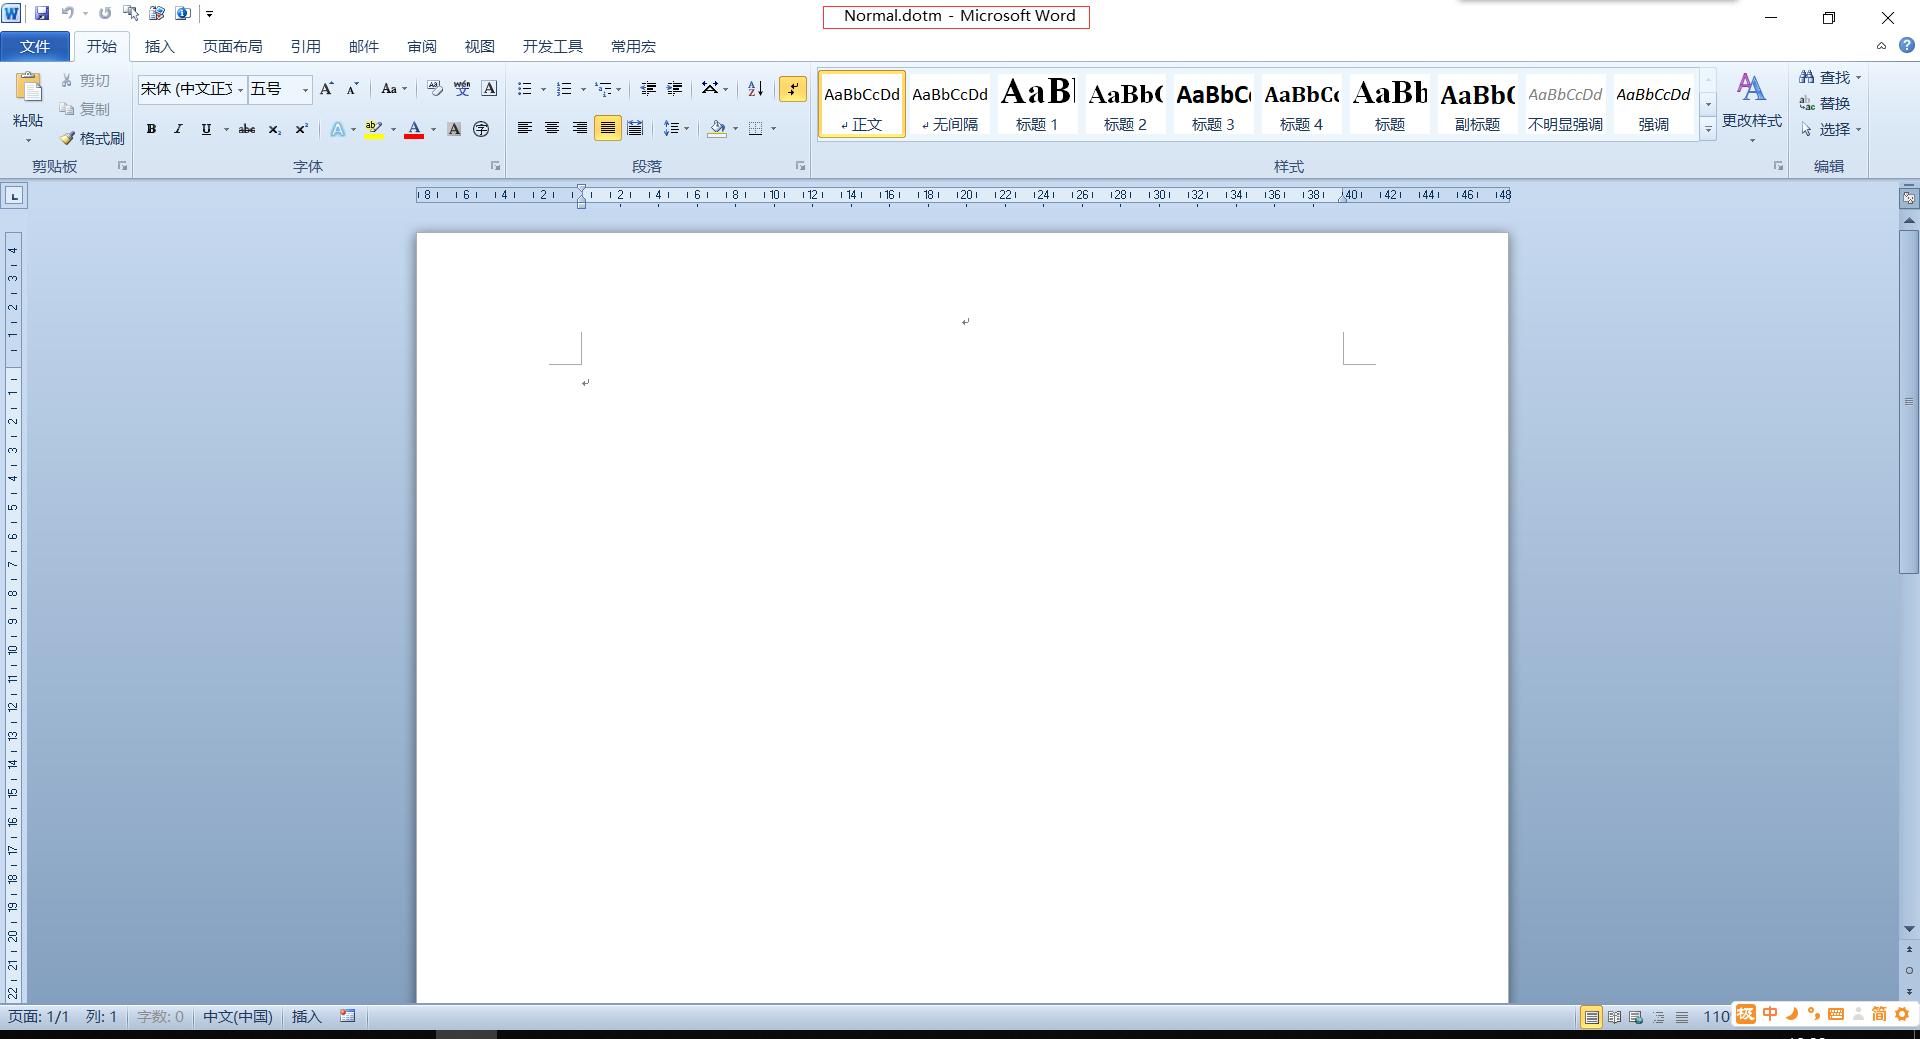
Task: Switch to the Page Layout (页面布局) tab
Action: tap(232, 46)
